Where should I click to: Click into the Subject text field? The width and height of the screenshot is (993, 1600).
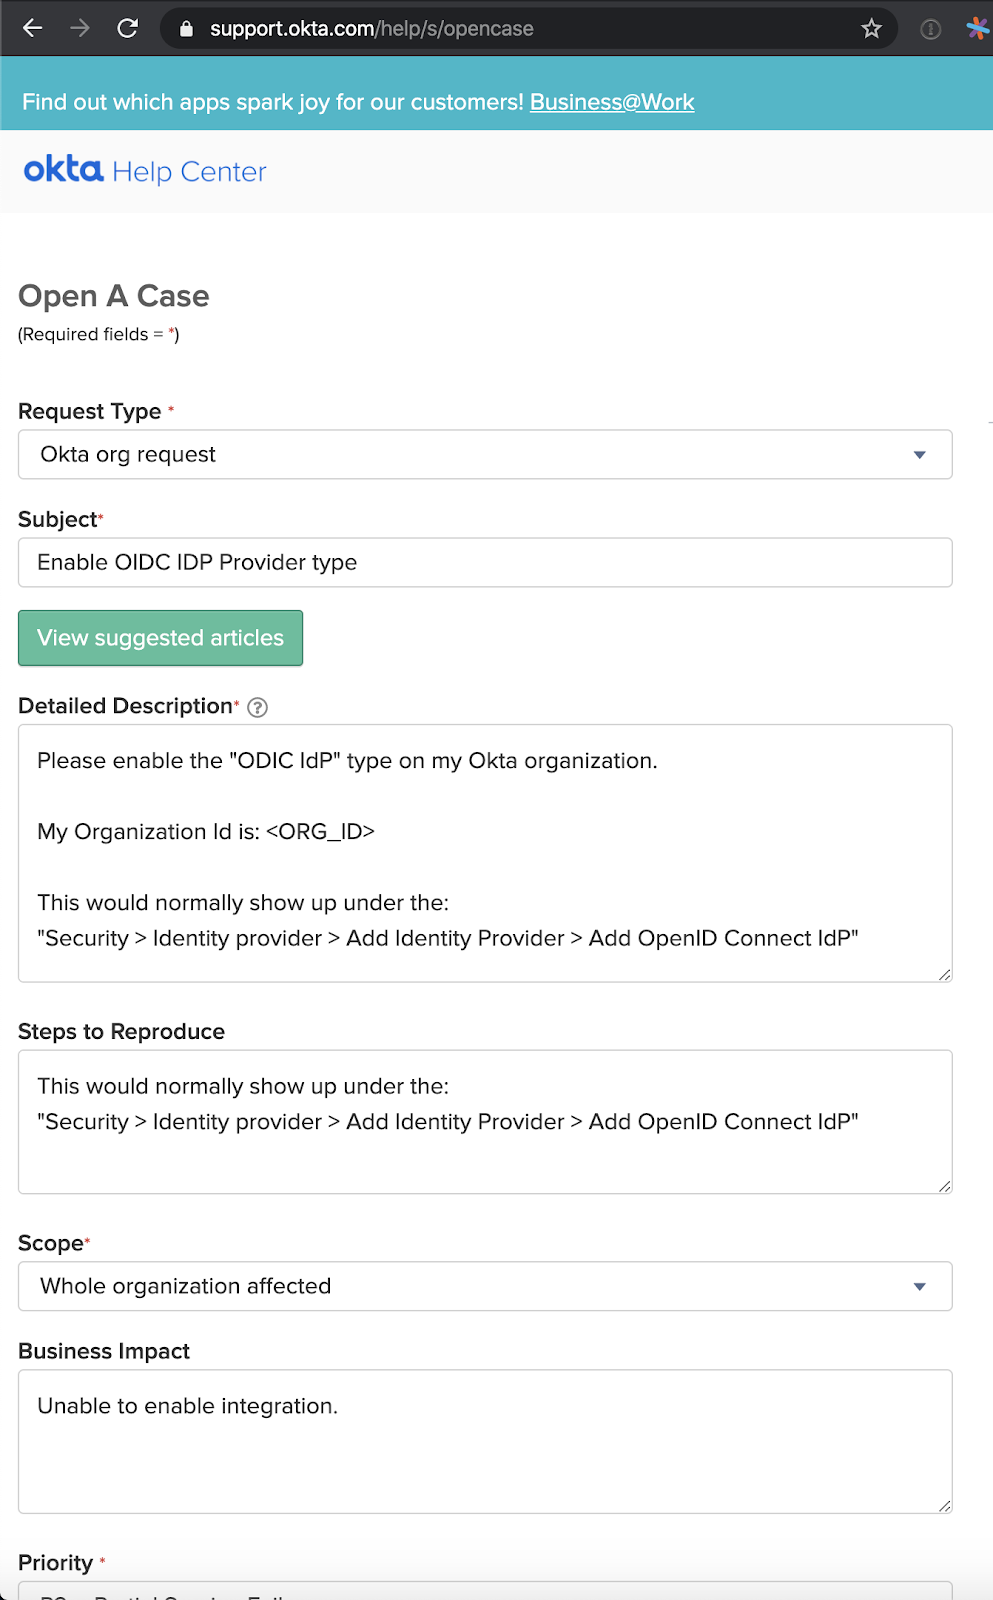[x=485, y=563]
